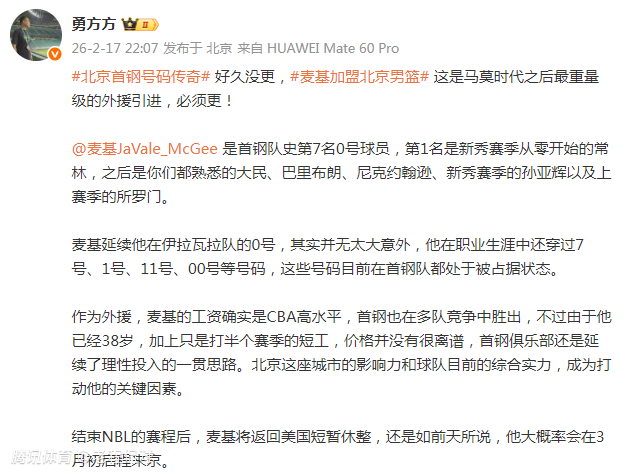The image size is (629, 474).
Task: Visit the @麦基JaVale_McGee mentioned account
Action: coord(144,149)
